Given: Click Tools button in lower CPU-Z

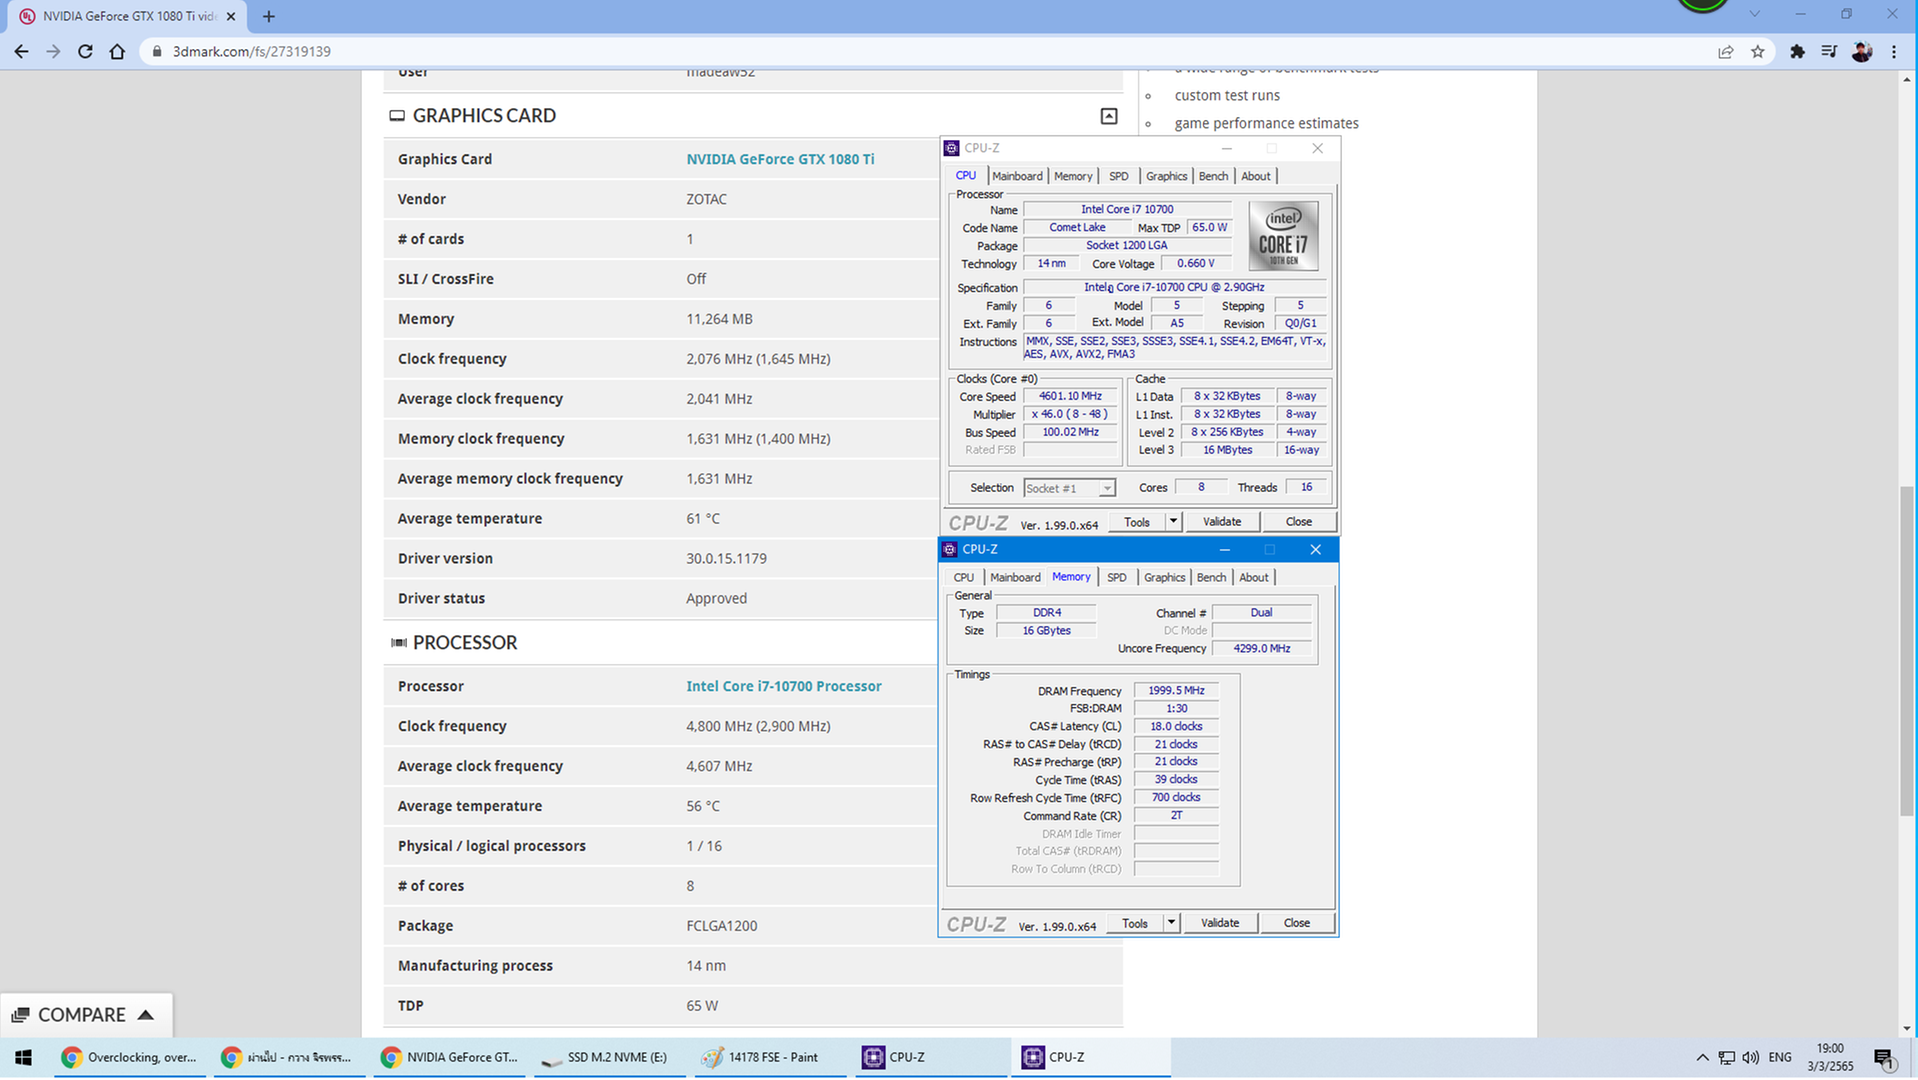Looking at the screenshot, I should 1135,923.
